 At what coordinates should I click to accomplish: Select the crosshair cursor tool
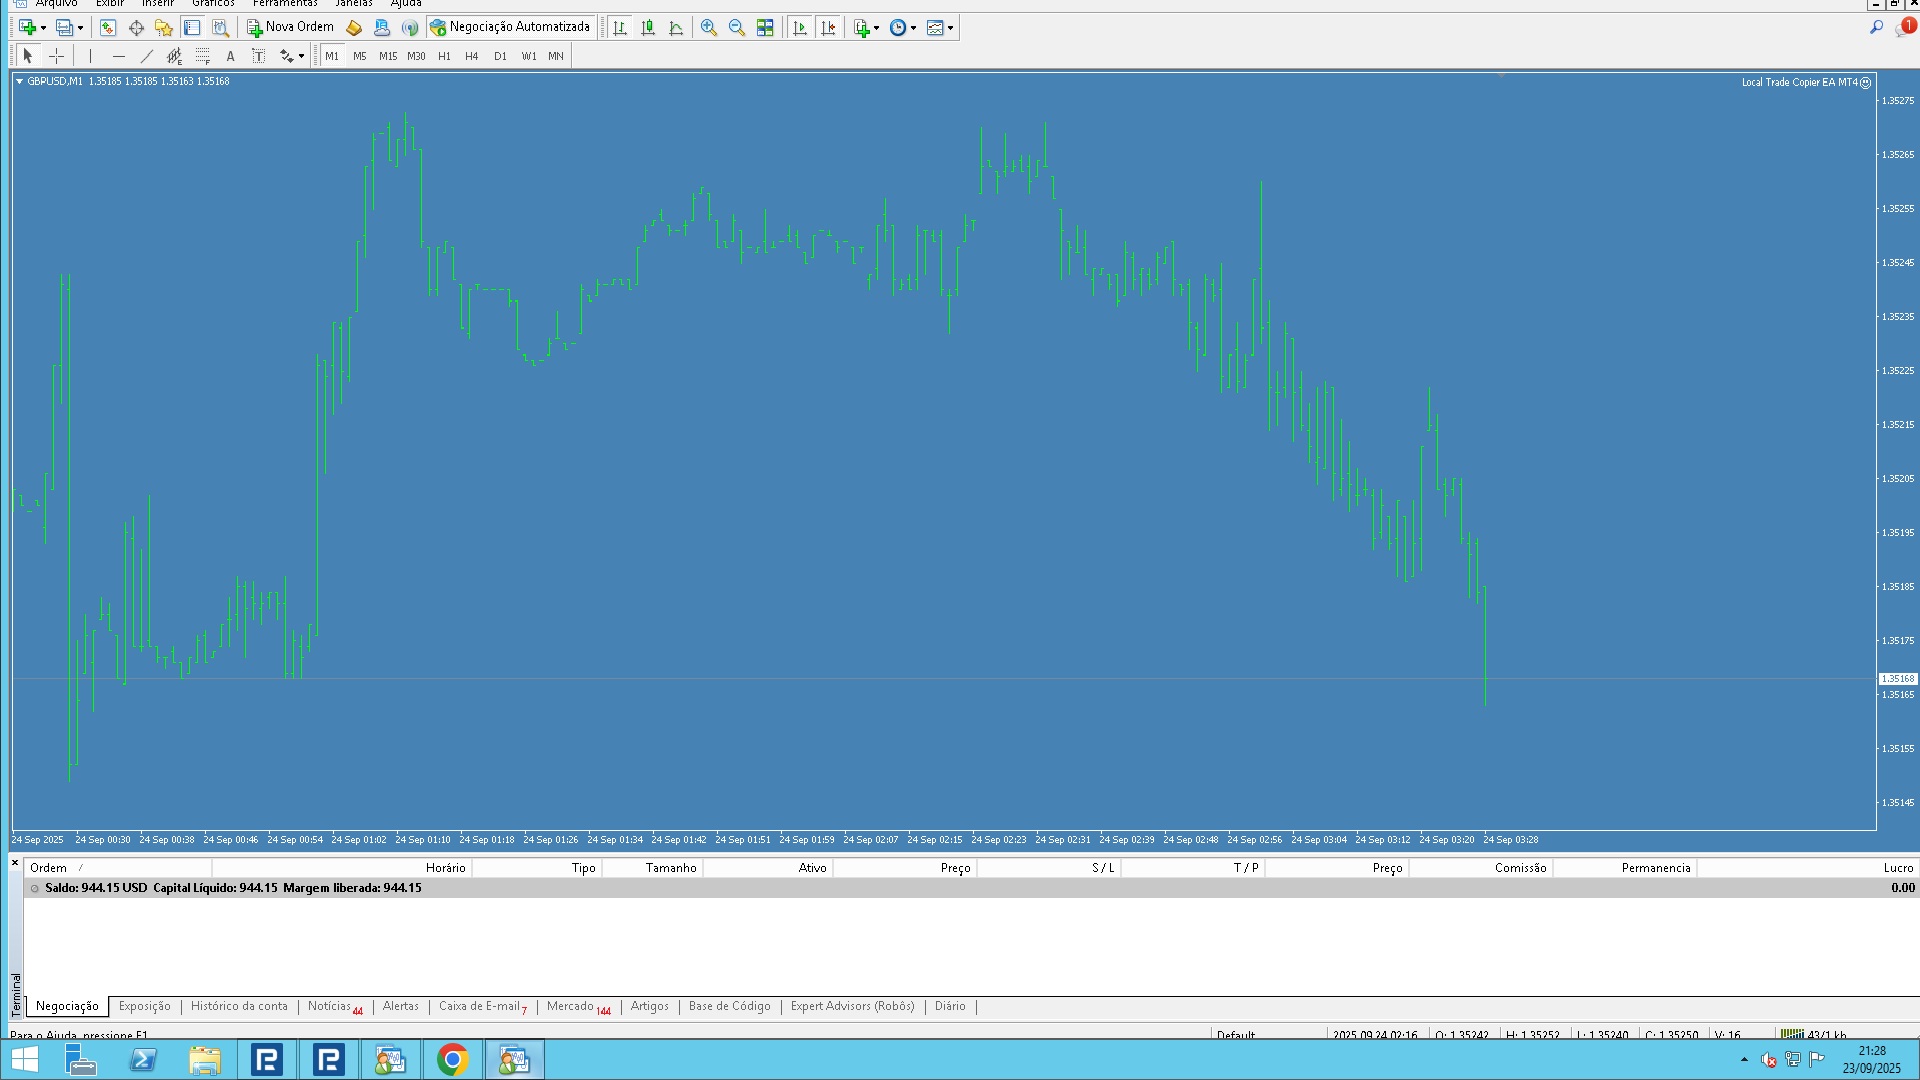(x=57, y=56)
